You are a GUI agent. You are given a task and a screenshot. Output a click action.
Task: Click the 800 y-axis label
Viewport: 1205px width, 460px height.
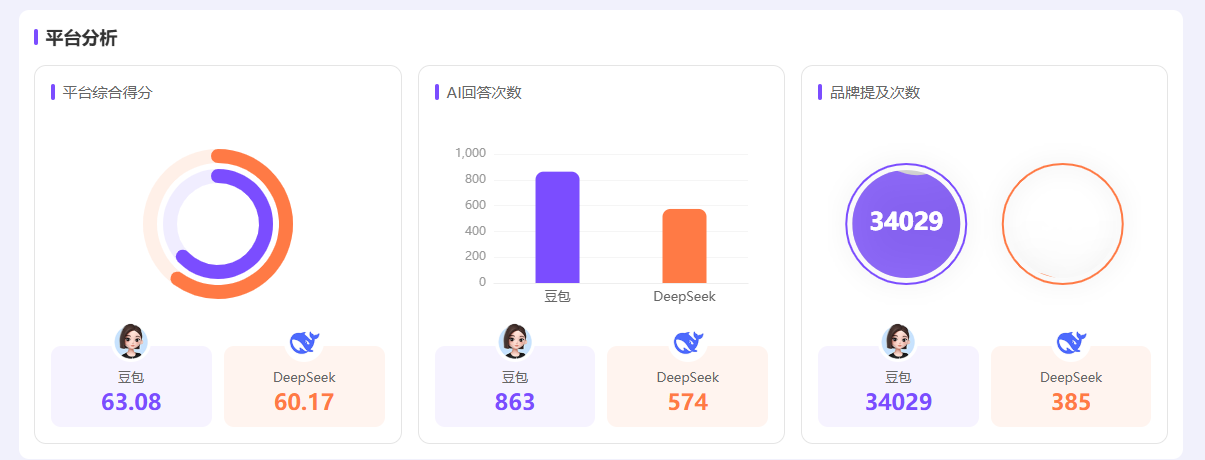(x=476, y=179)
